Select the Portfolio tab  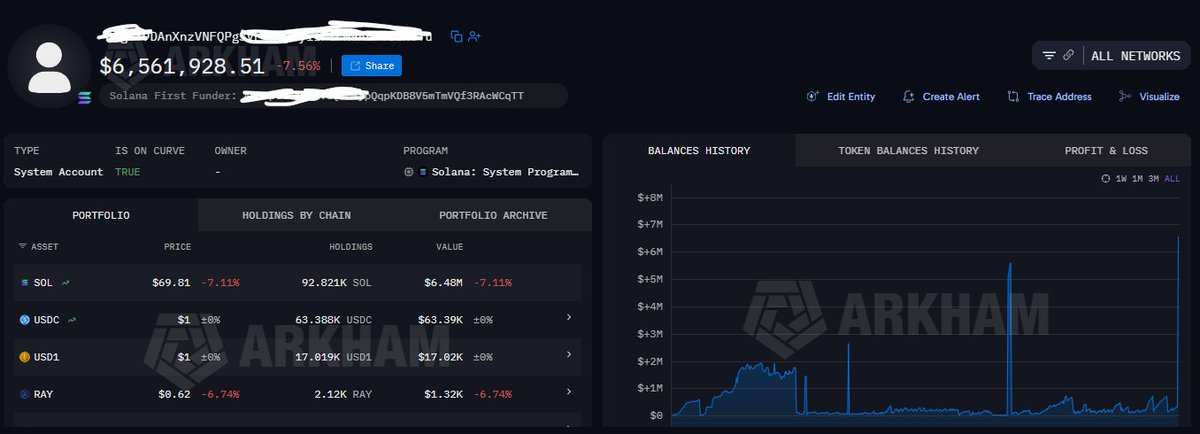coord(100,215)
